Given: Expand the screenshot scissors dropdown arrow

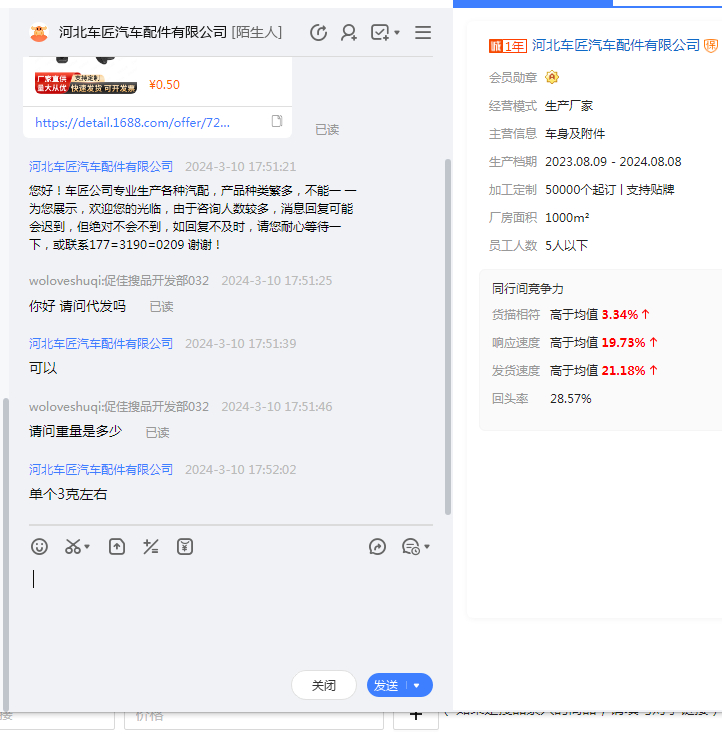Looking at the screenshot, I should click(87, 547).
